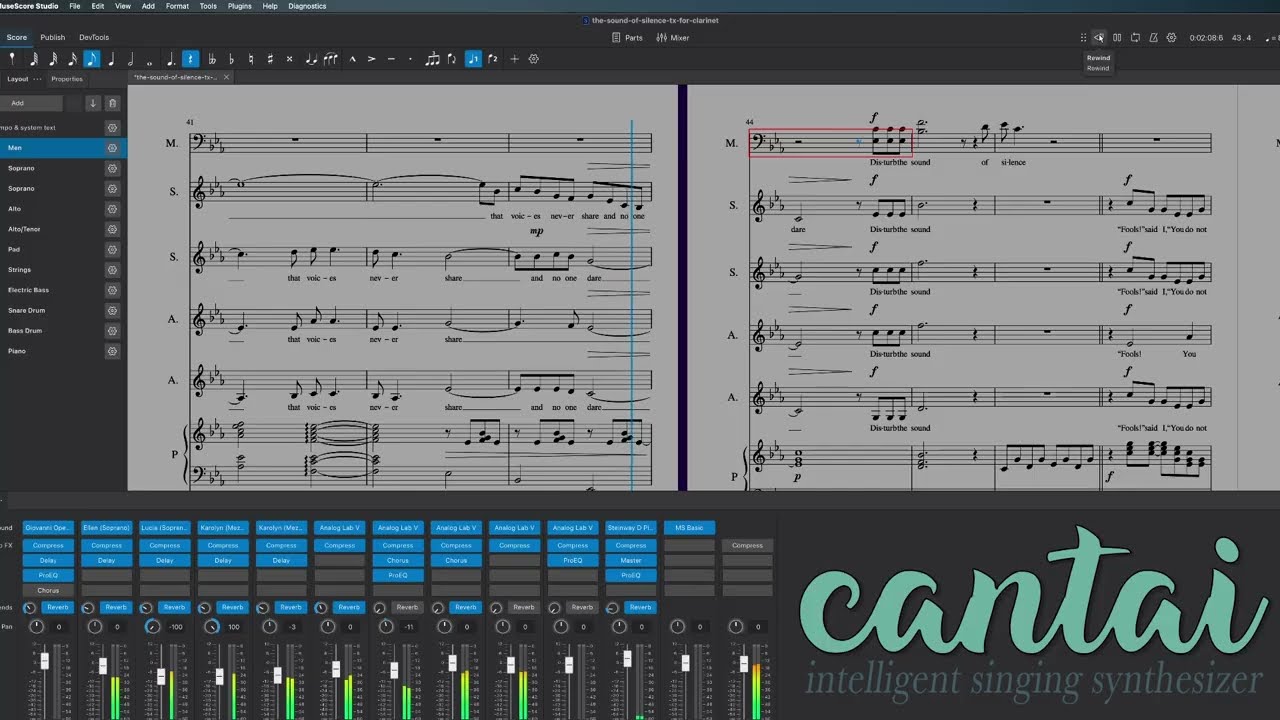1280x720 pixels.
Task: Open settings for Electric Bass instrument
Action: [112, 290]
